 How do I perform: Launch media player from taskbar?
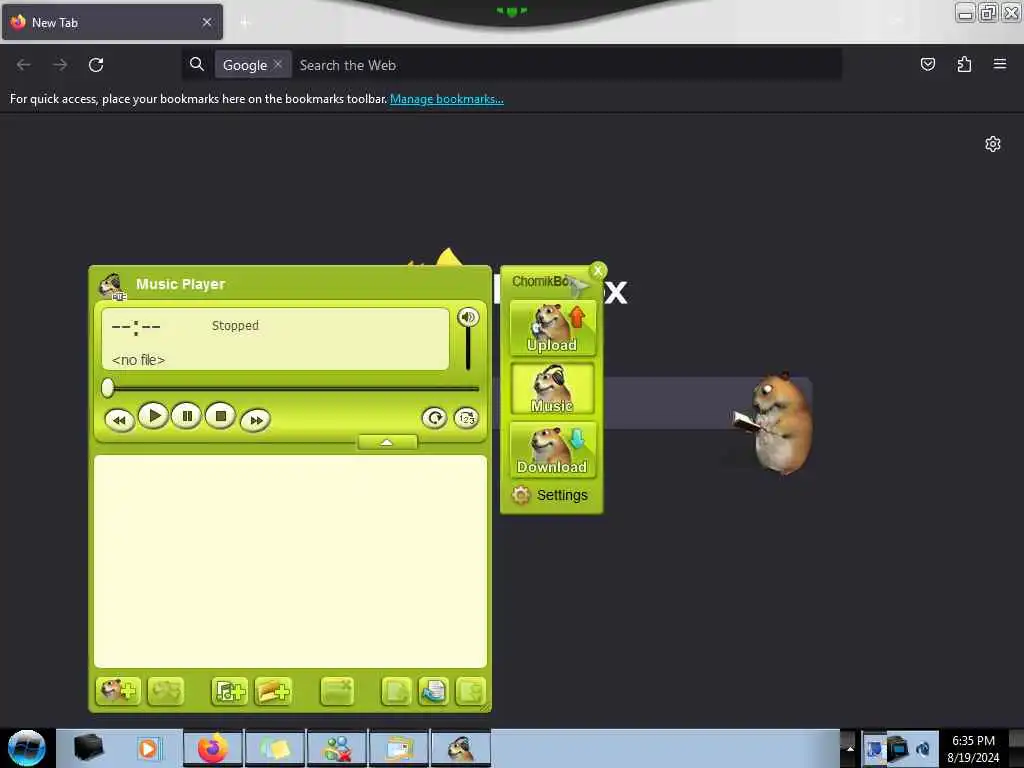[148, 748]
